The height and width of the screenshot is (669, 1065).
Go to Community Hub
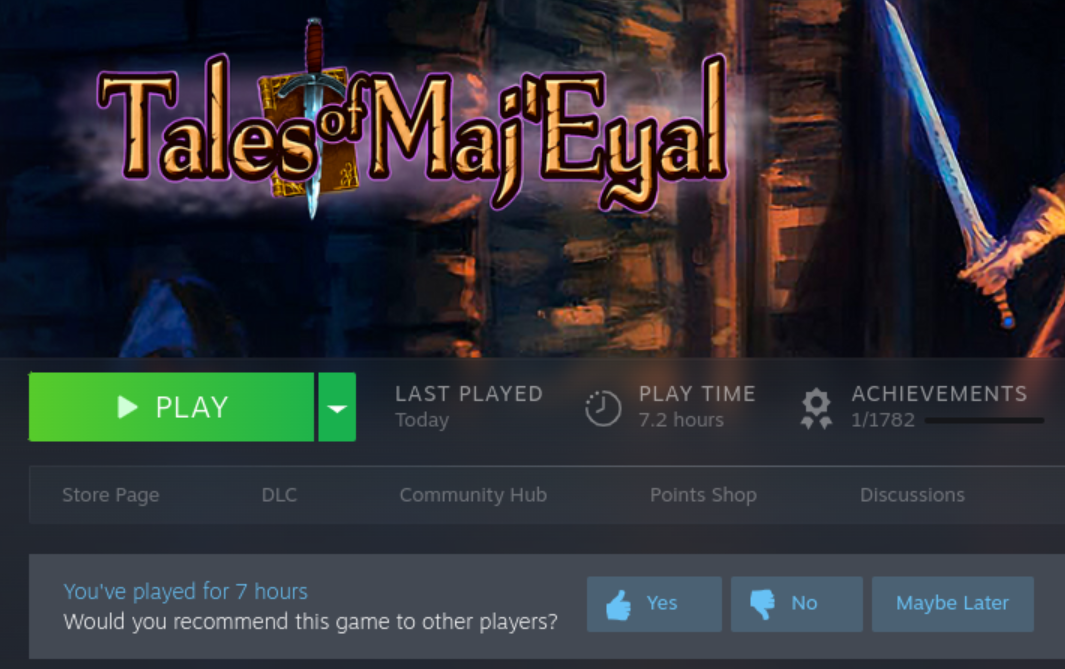[x=473, y=495]
